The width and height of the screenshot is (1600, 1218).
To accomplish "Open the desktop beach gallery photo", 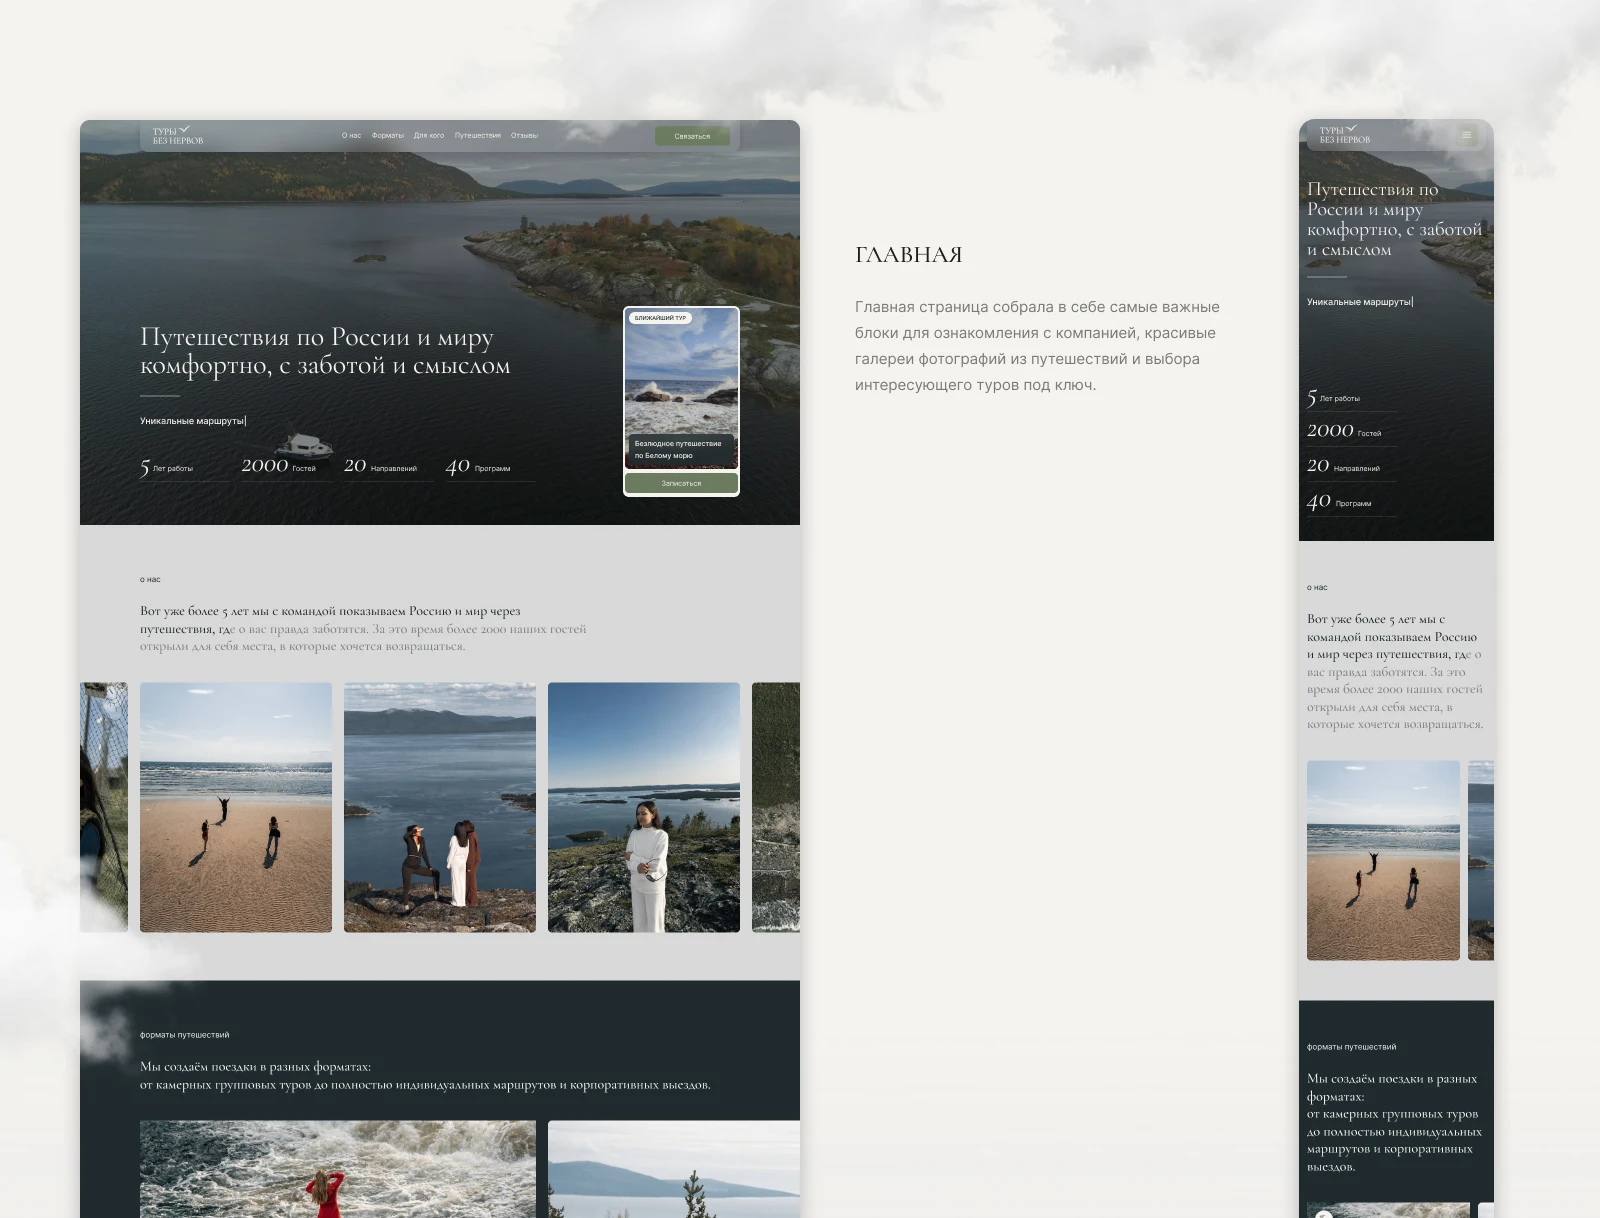I will [236, 808].
